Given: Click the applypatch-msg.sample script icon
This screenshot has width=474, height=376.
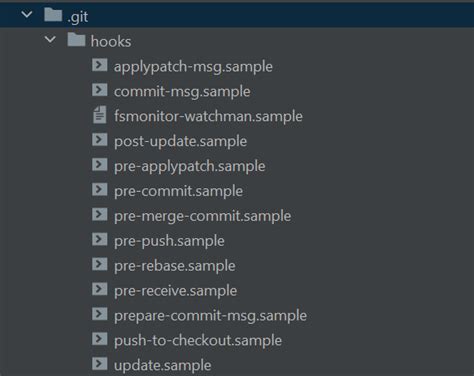Looking at the screenshot, I should [100, 65].
